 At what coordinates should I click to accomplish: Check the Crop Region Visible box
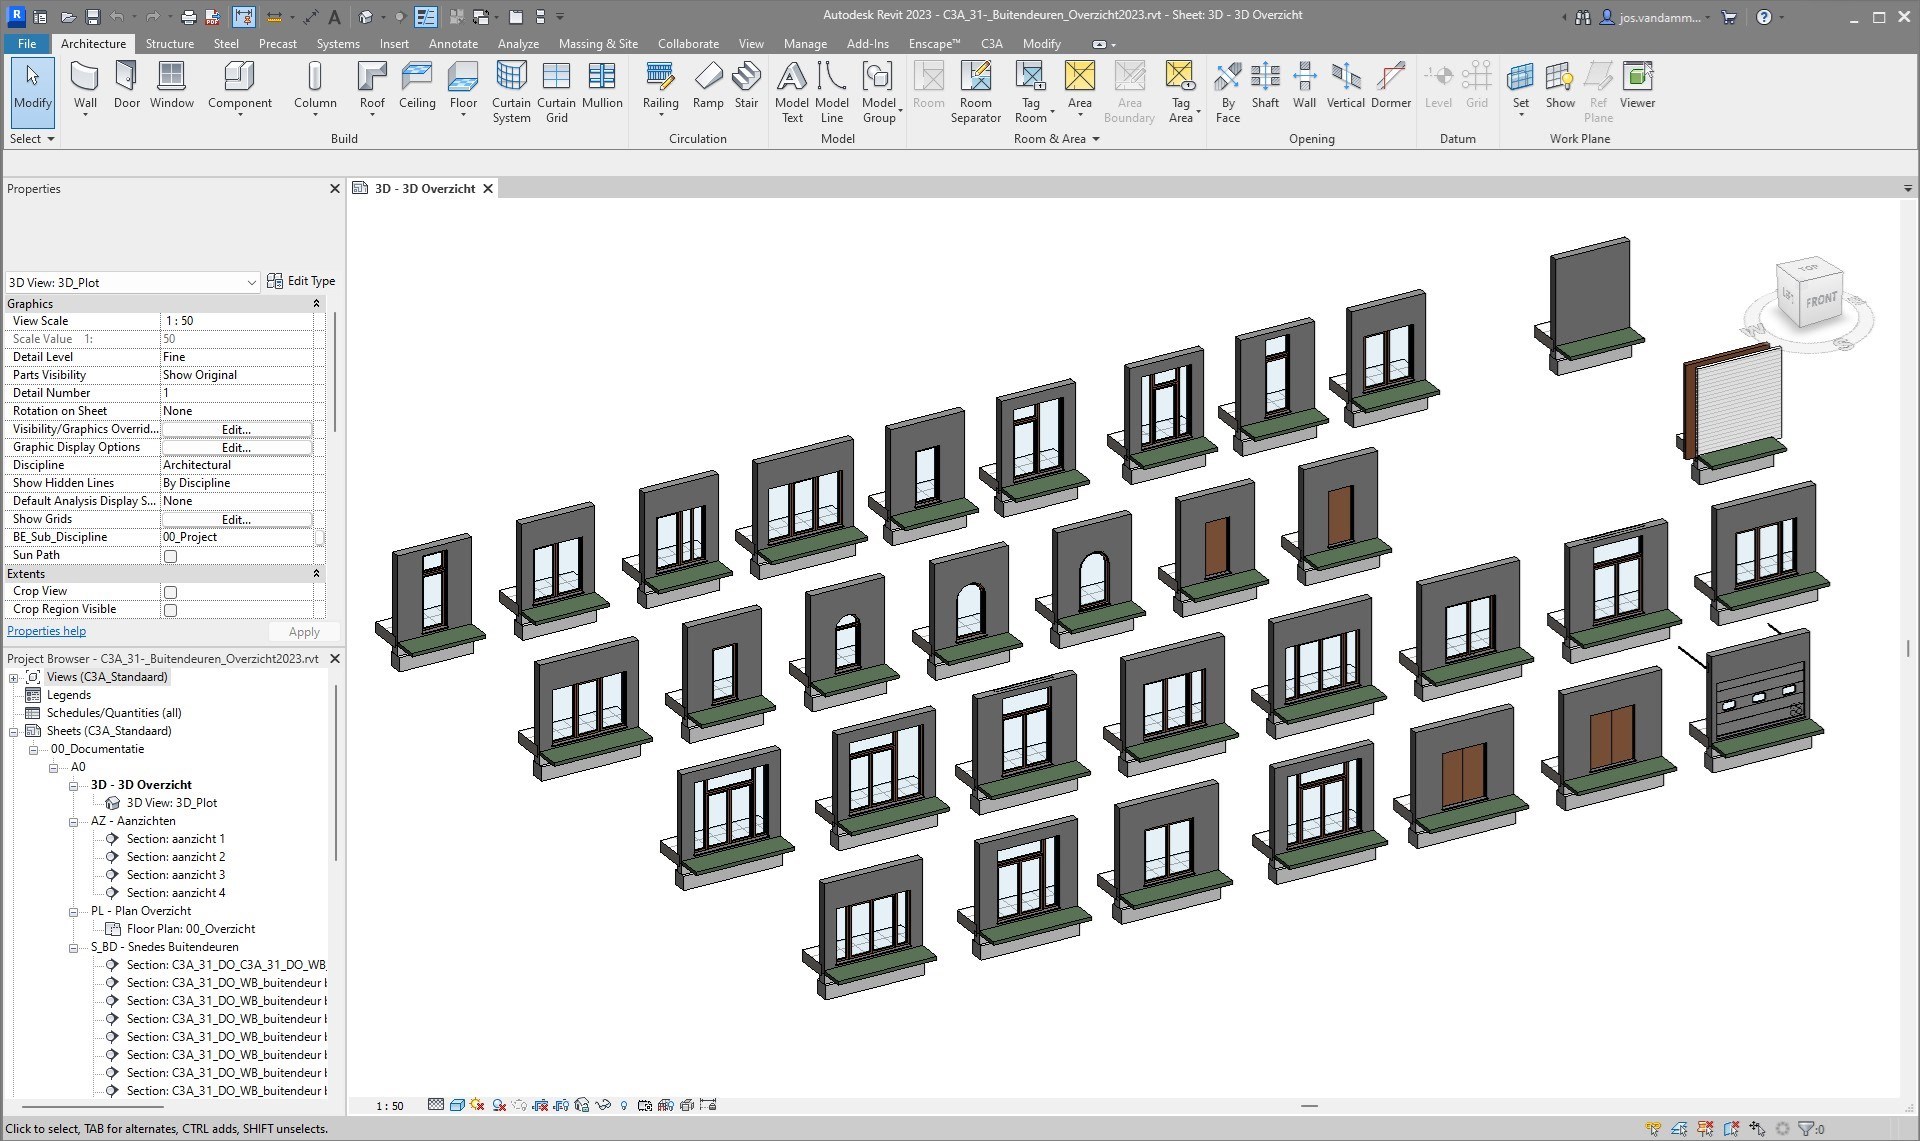click(x=170, y=610)
